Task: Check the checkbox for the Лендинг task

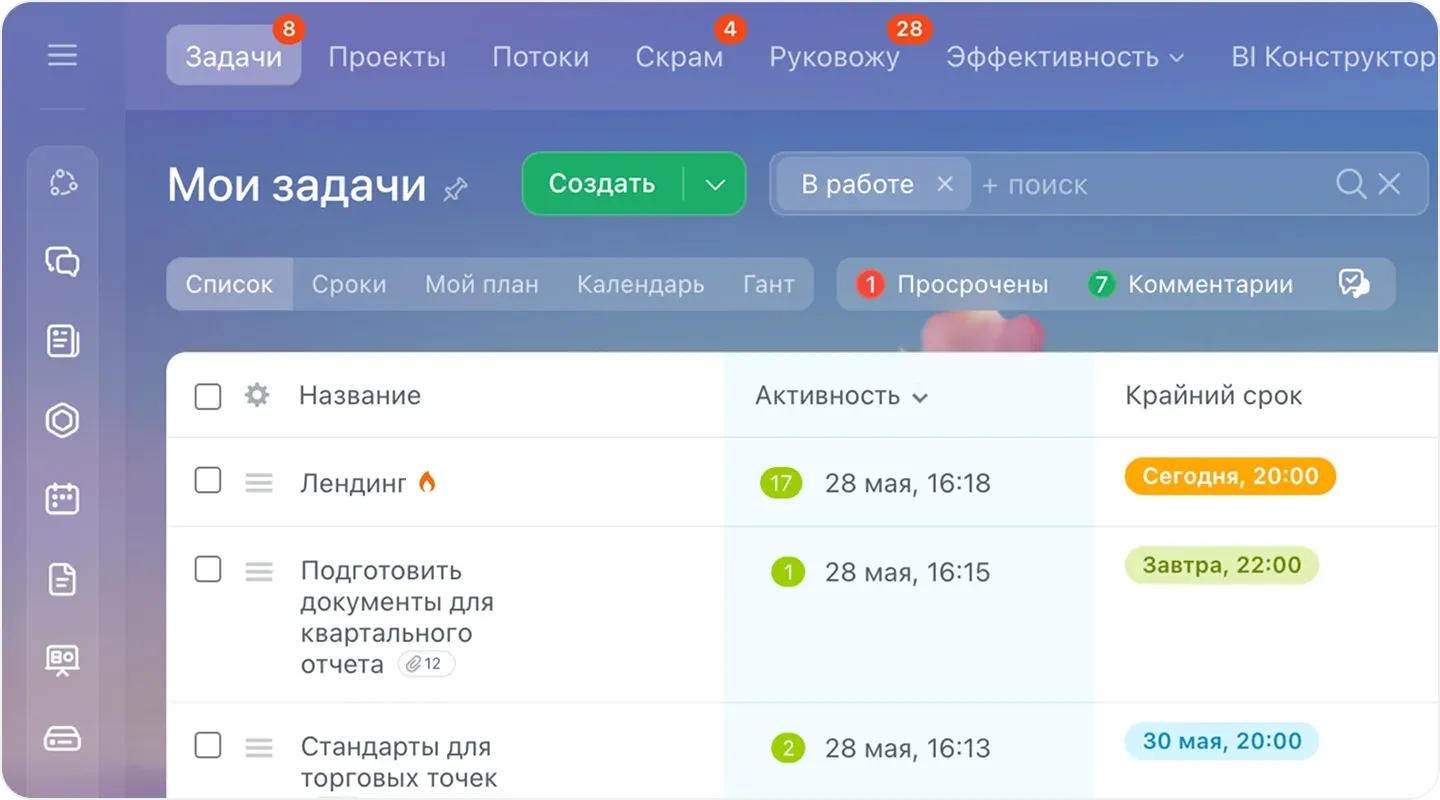Action: 208,481
